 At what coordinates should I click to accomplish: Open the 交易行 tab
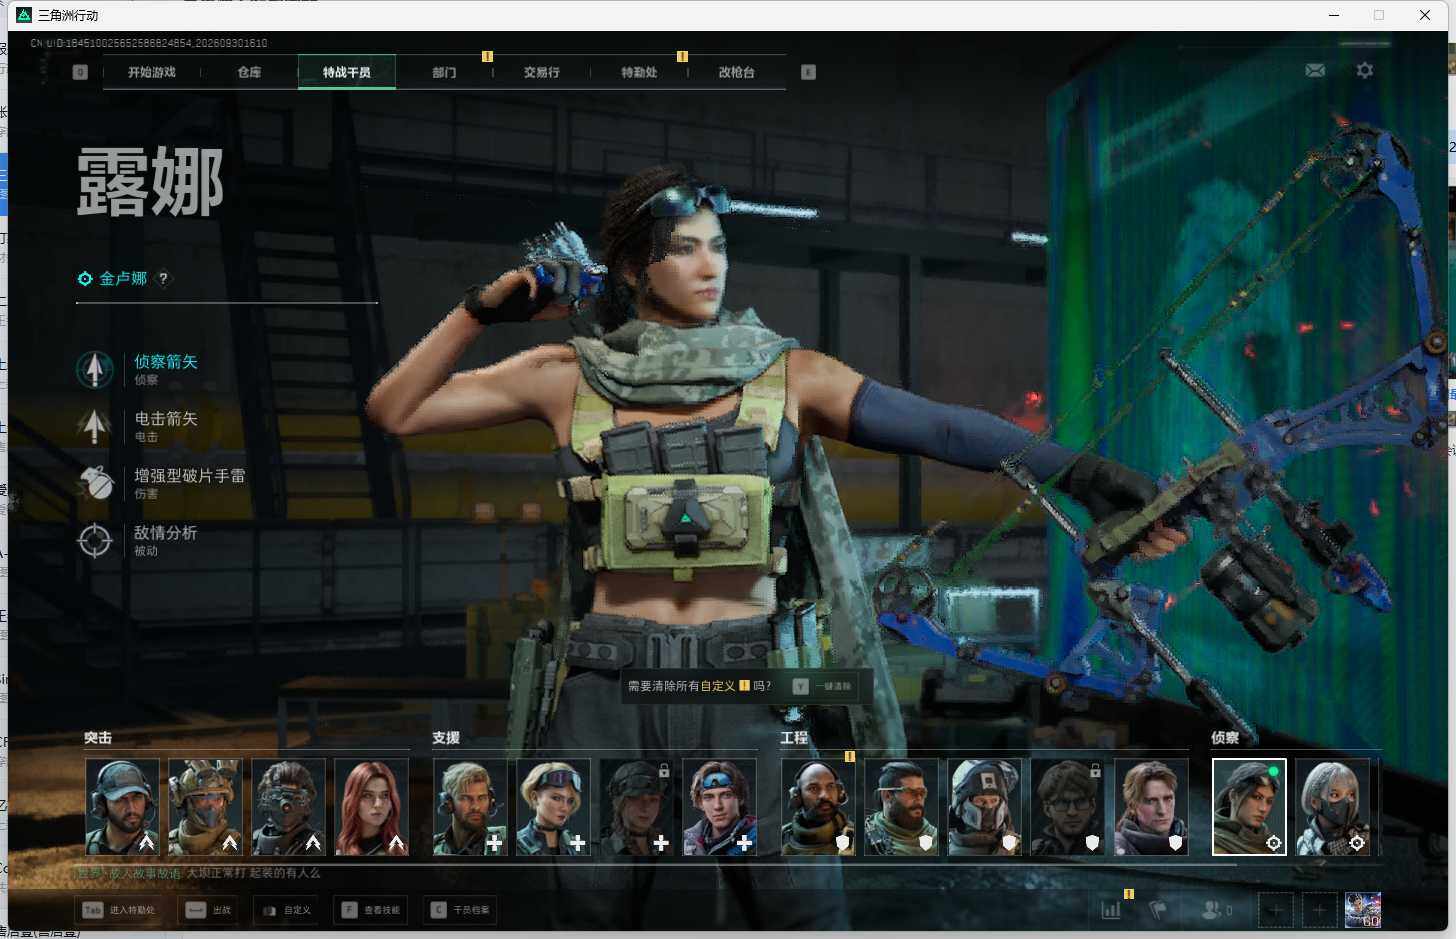point(542,72)
